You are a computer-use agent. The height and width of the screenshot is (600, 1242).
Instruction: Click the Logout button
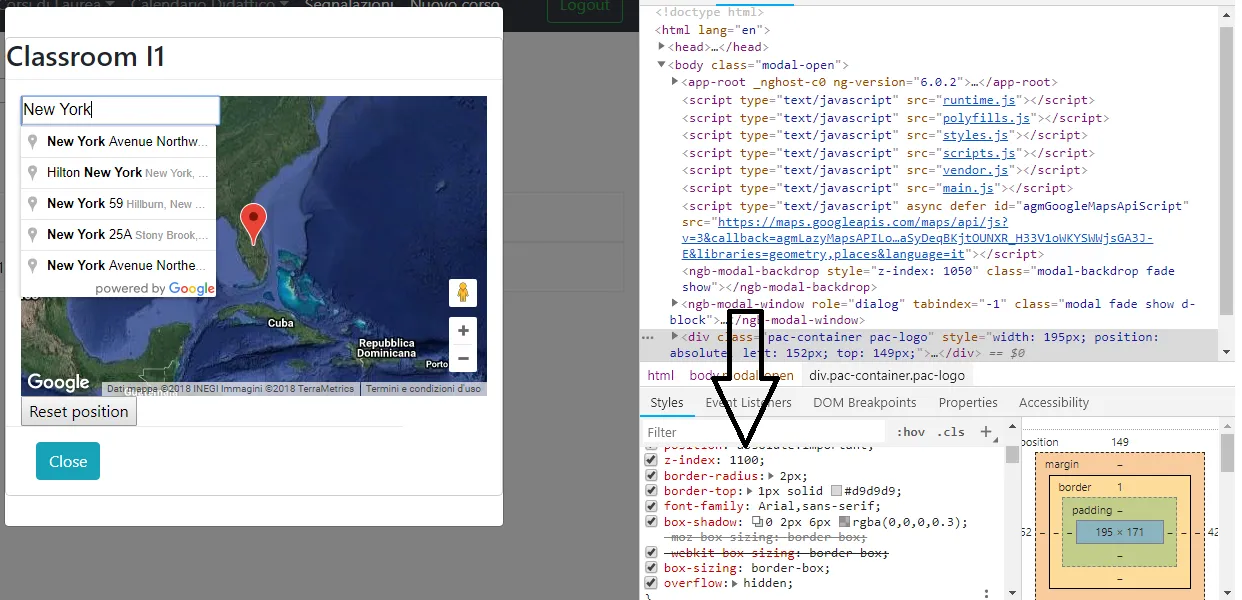585,7
